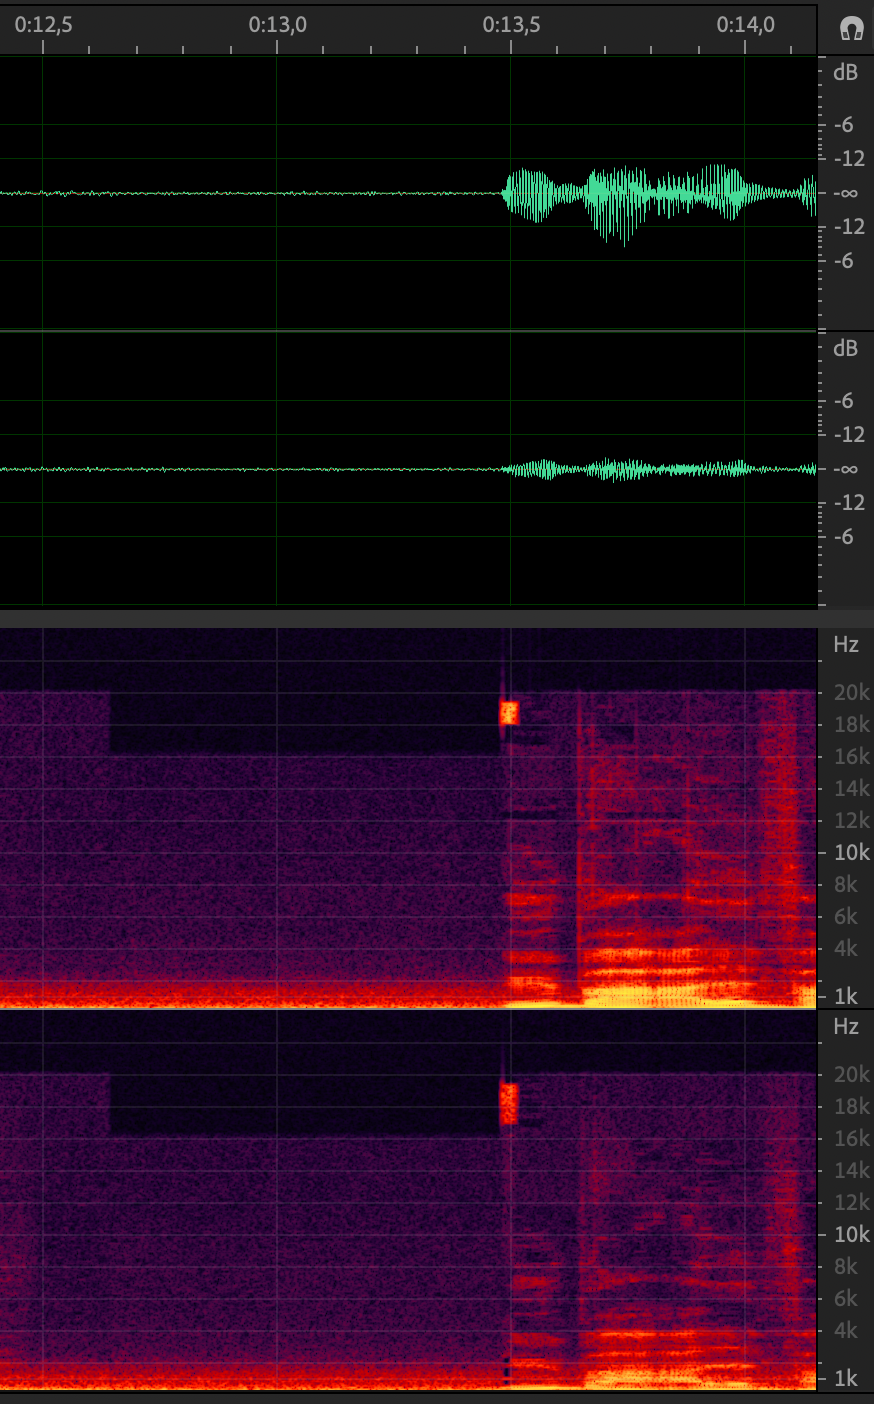Click the lower channel dB scale label
The width and height of the screenshot is (874, 1404).
click(845, 348)
